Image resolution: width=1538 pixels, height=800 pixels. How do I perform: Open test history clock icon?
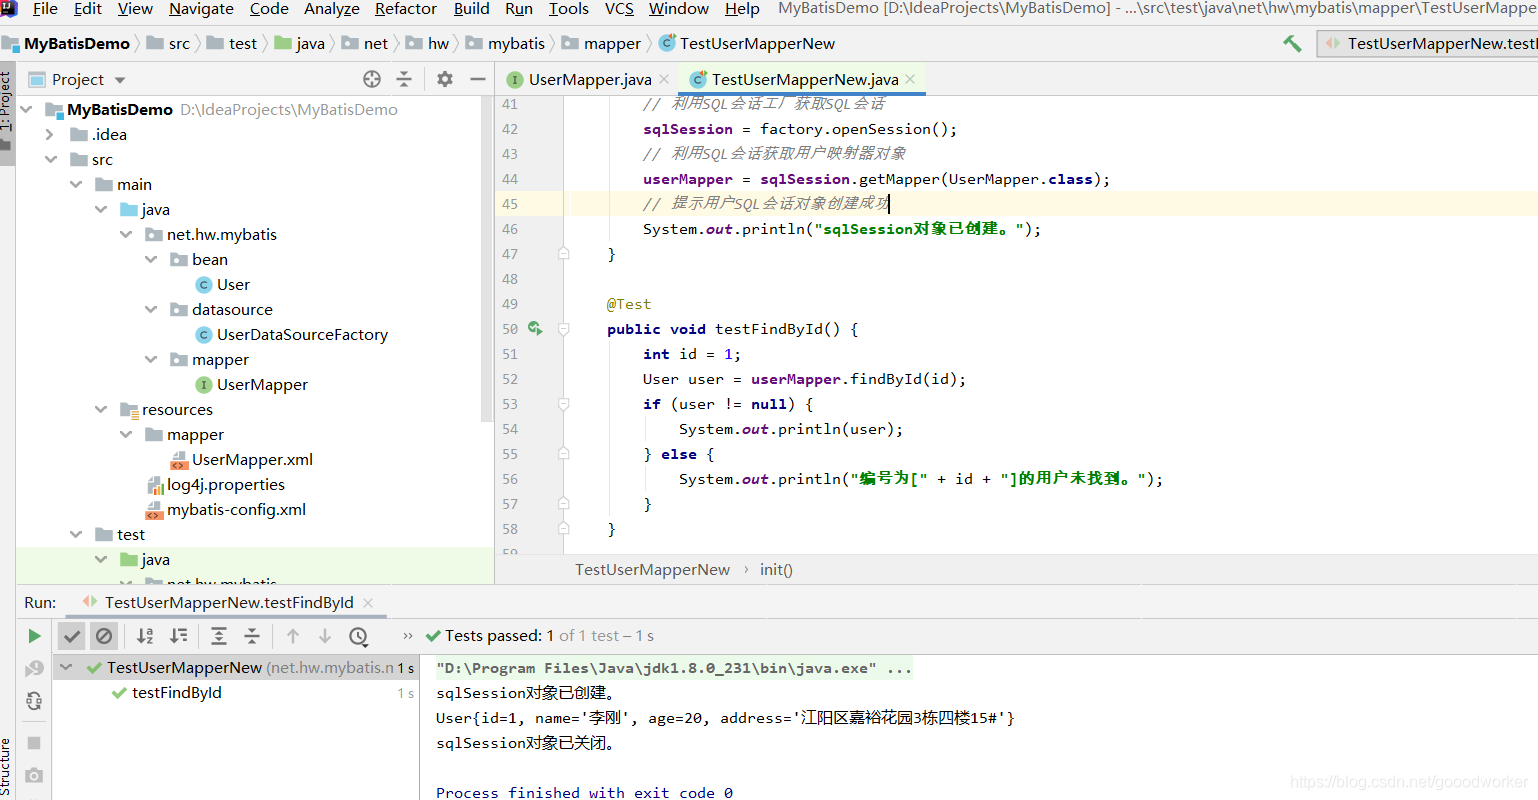tap(358, 636)
